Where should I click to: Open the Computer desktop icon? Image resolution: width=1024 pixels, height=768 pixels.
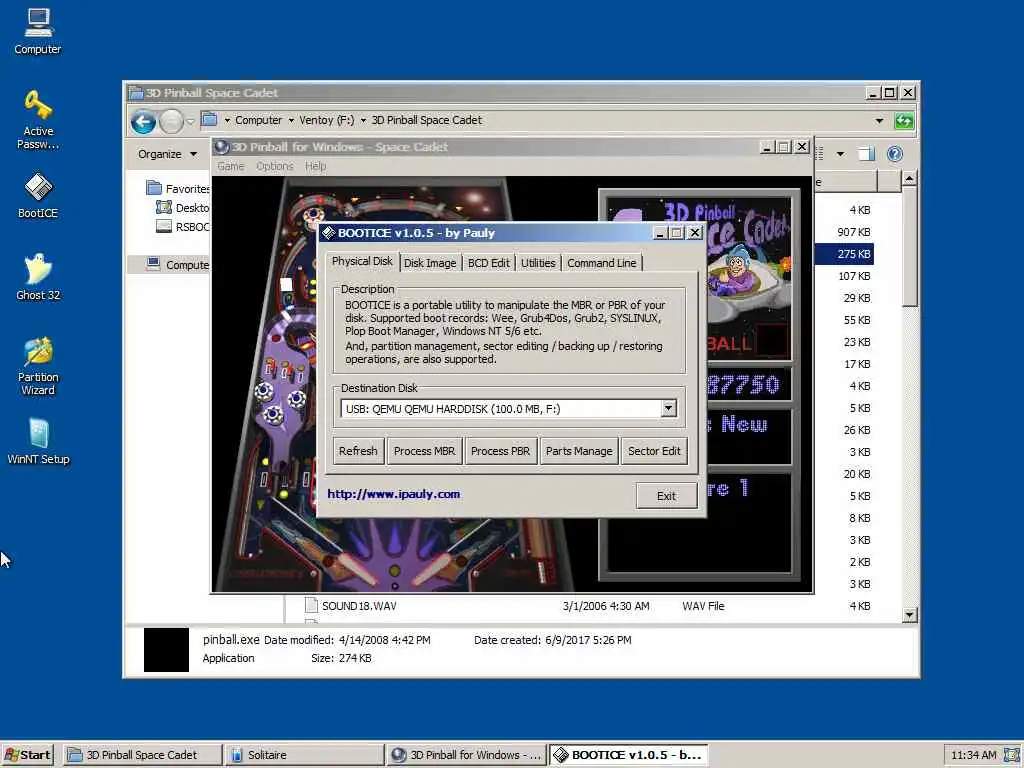(38, 31)
